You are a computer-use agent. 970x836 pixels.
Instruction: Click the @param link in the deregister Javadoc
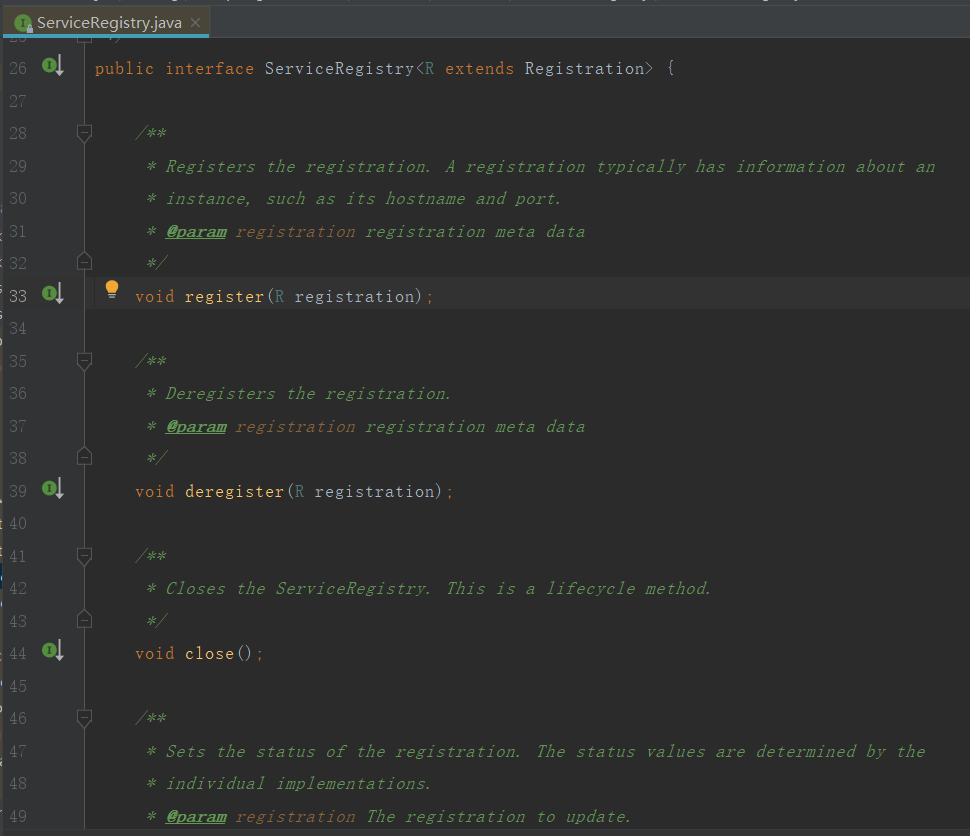(196, 426)
